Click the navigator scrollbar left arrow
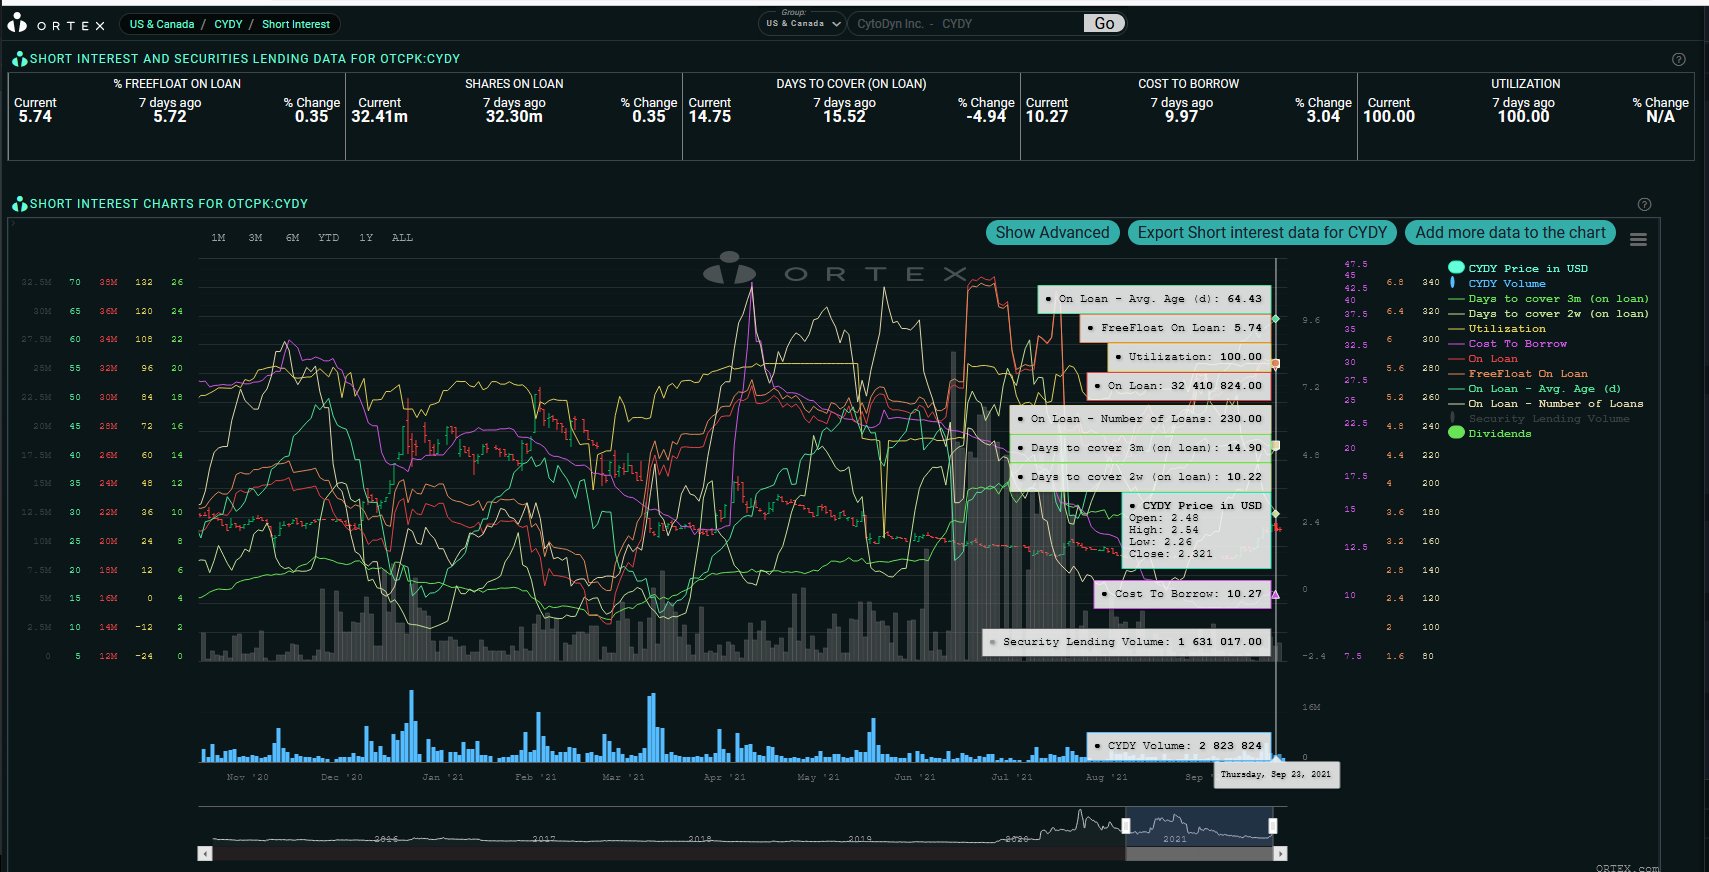Viewport: 1709px width, 872px height. click(x=205, y=854)
